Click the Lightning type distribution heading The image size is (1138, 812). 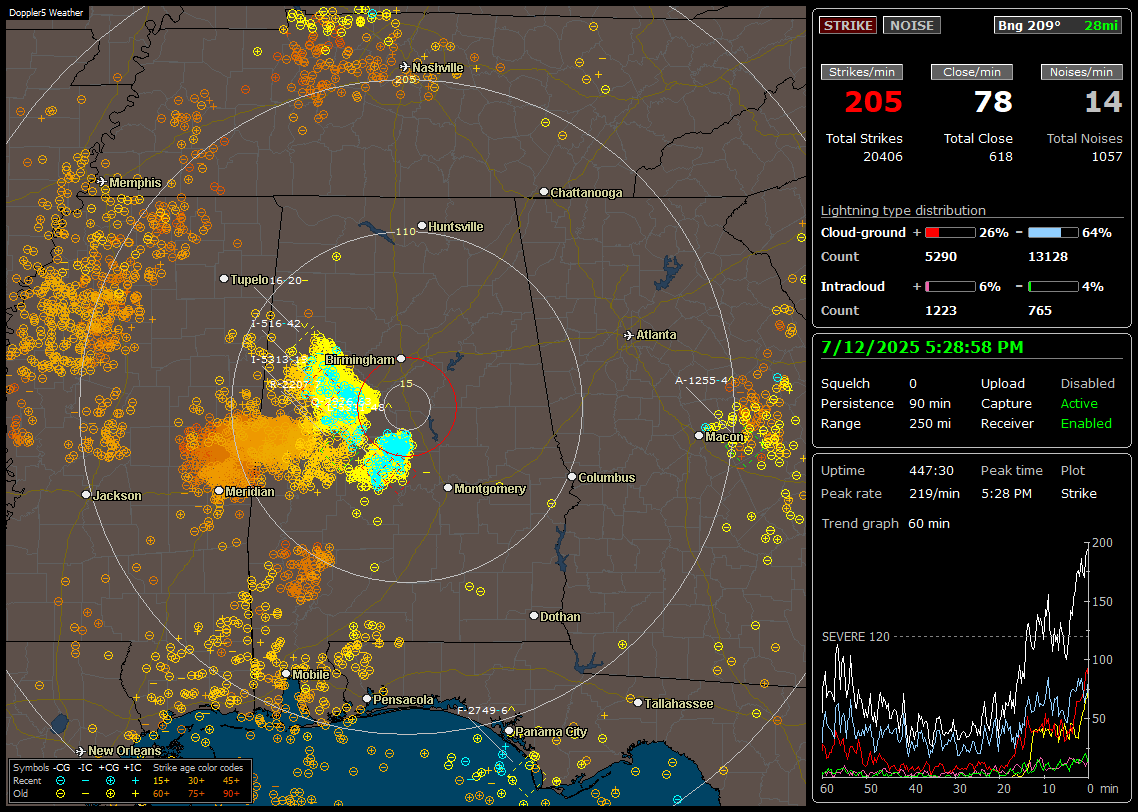coord(903,210)
